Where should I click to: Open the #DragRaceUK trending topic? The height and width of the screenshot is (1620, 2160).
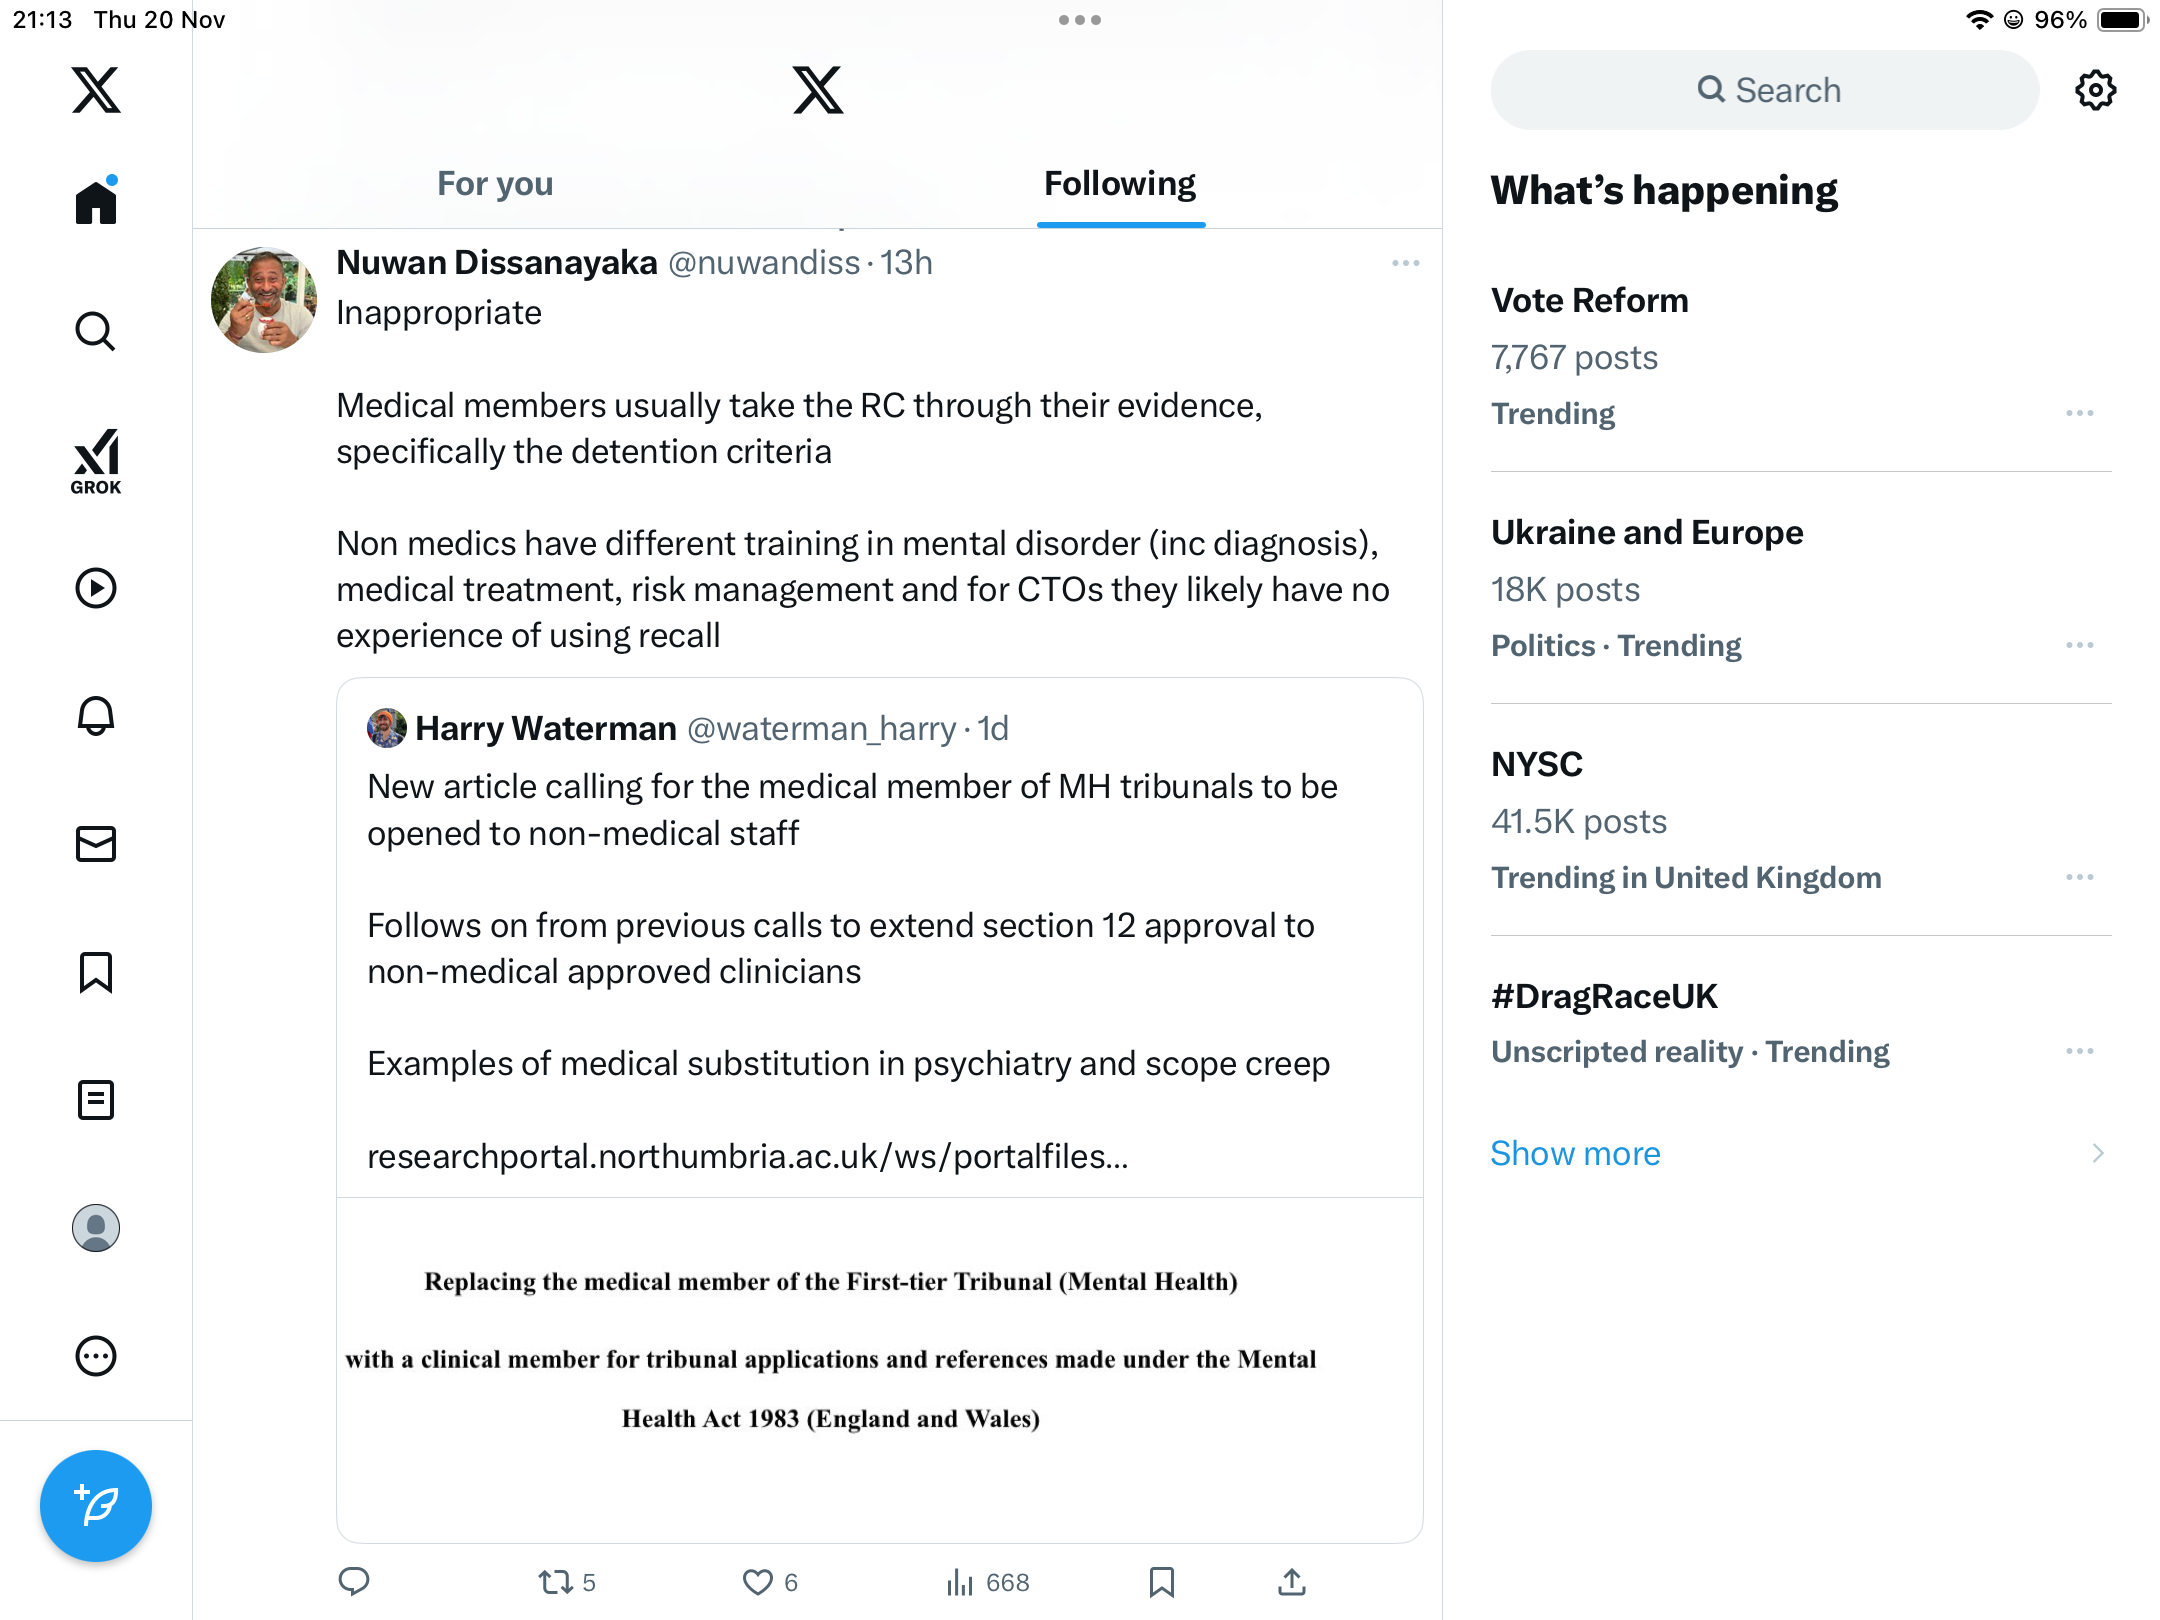tap(1604, 996)
